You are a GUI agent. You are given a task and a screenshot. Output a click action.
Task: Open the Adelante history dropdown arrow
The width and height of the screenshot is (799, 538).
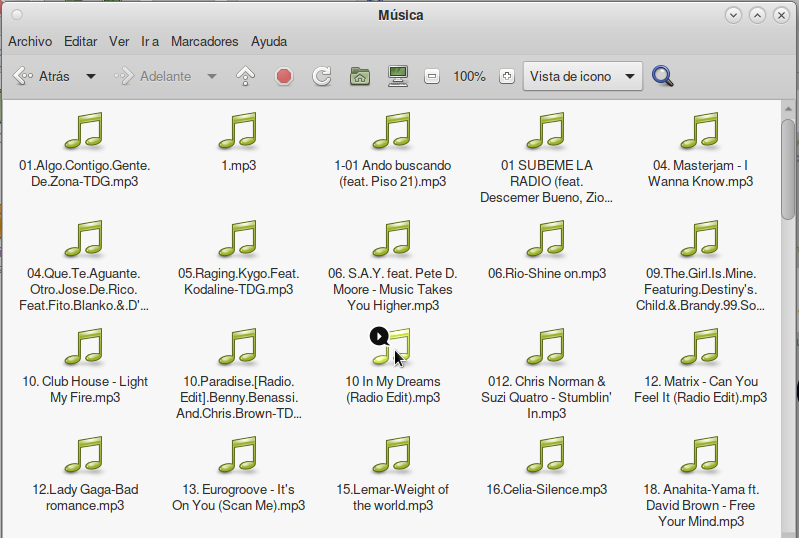(x=211, y=76)
